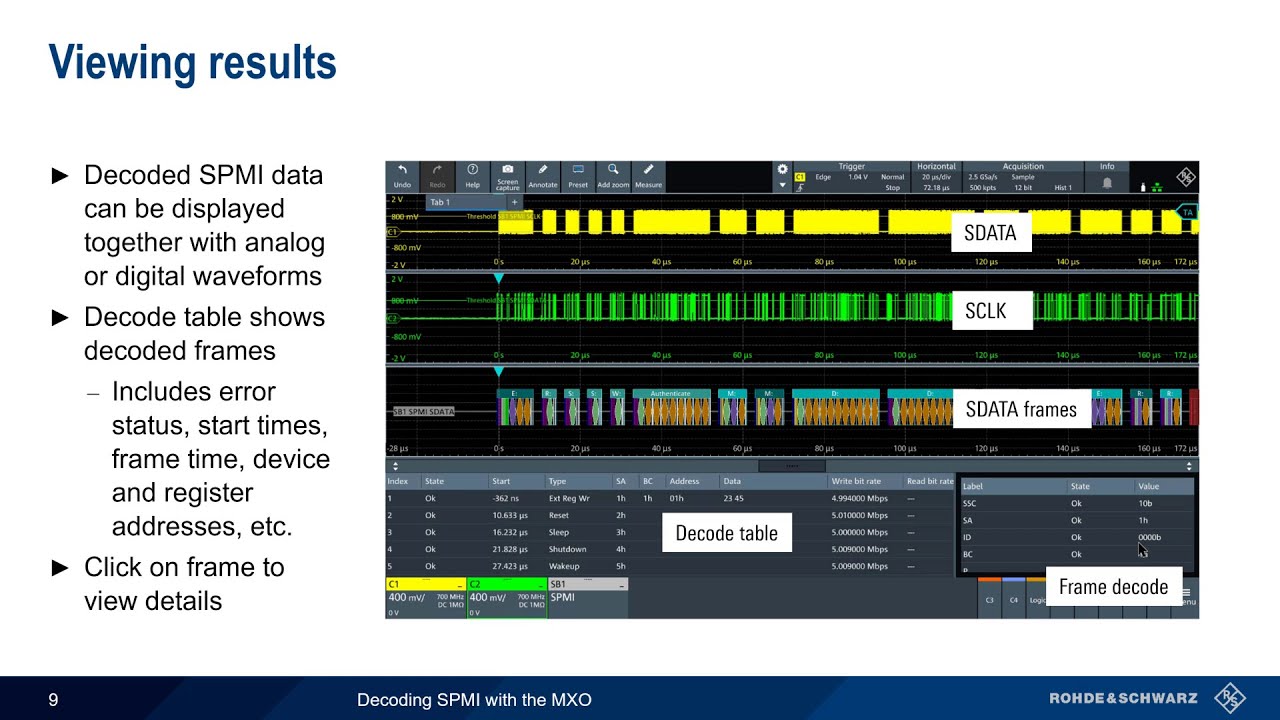Click the C1 channel box
Image resolution: width=1280 pixels, height=720 pixels.
click(426, 598)
